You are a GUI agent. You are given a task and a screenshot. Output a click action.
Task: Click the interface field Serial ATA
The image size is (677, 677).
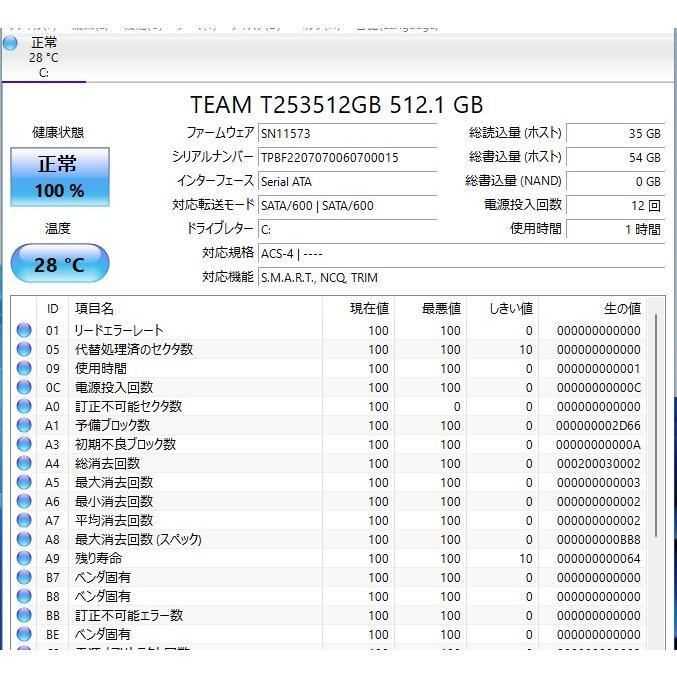[x=348, y=182]
